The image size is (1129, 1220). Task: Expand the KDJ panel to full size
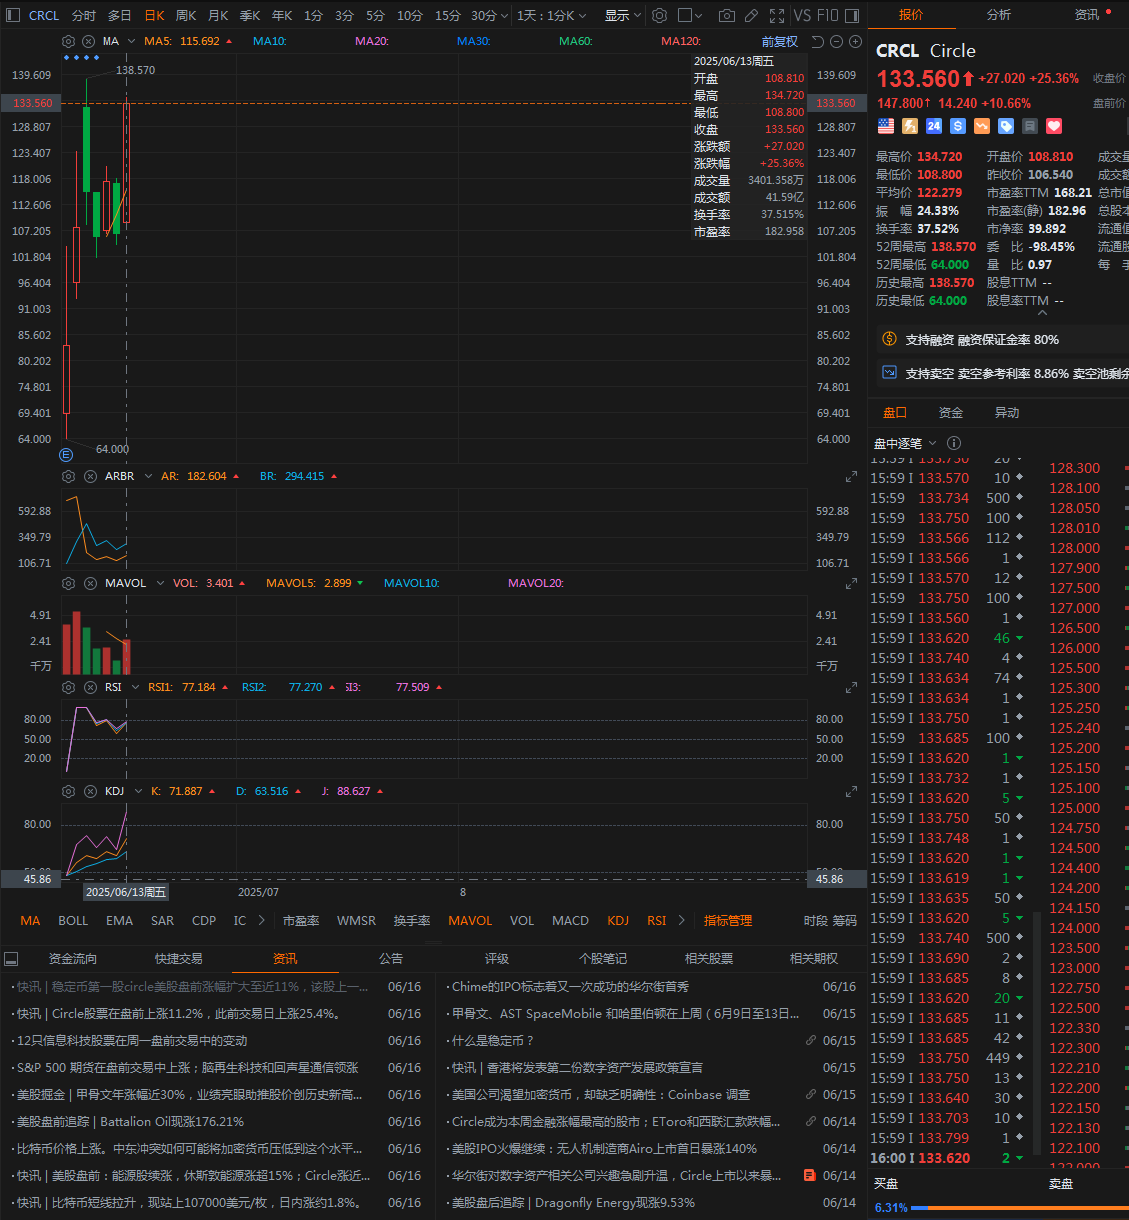(x=851, y=792)
